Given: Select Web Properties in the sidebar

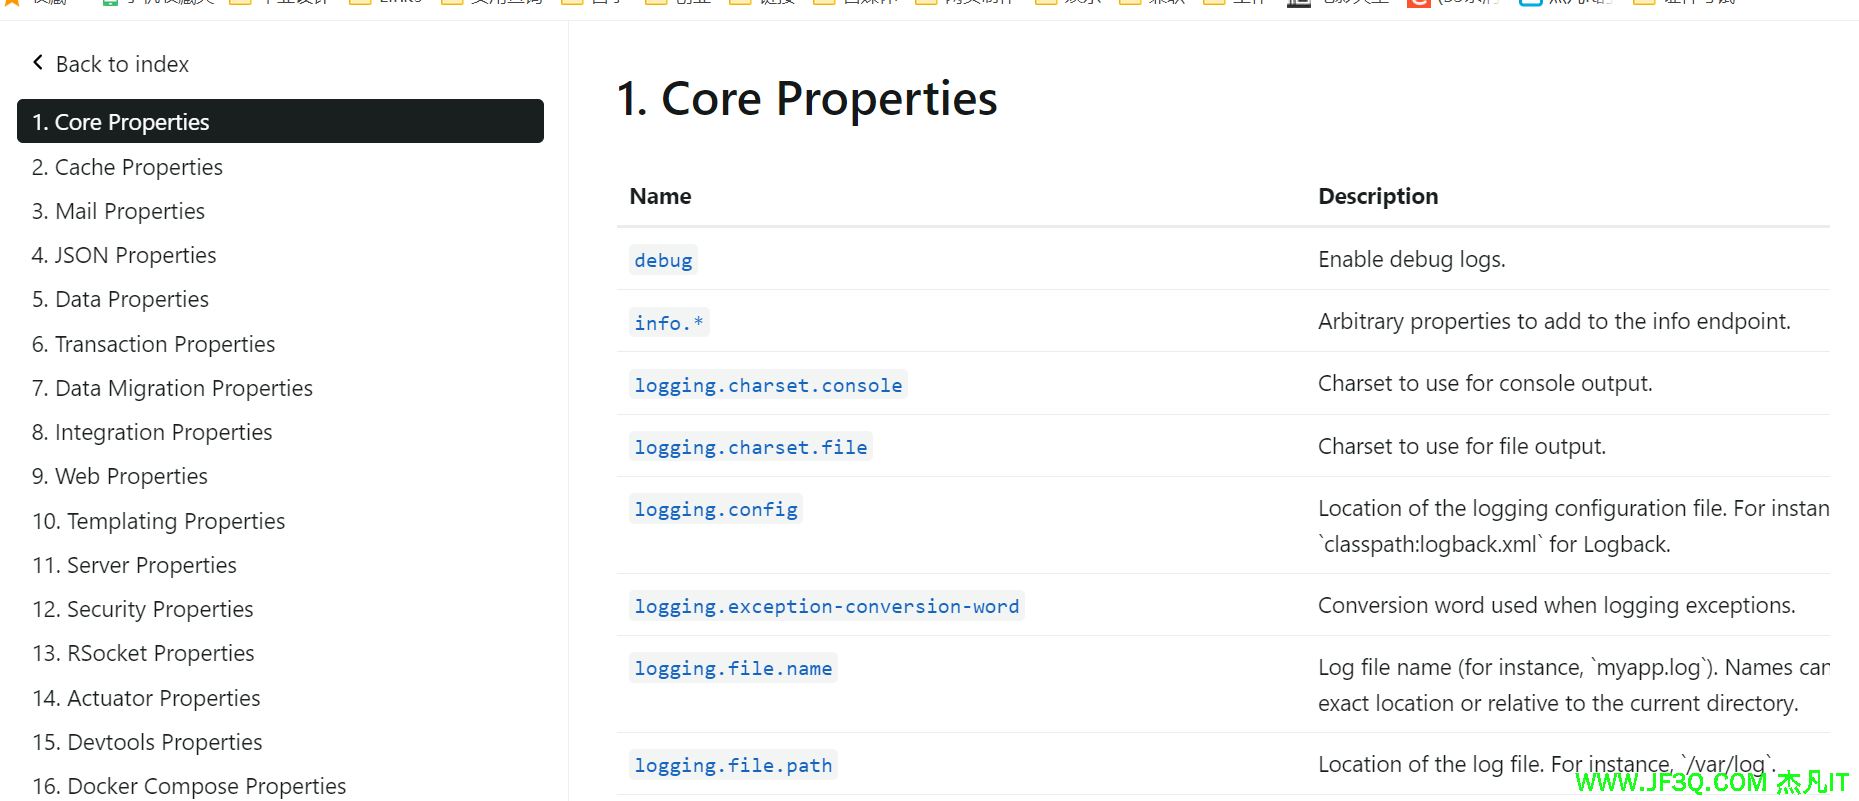Looking at the screenshot, I should click(x=120, y=476).
